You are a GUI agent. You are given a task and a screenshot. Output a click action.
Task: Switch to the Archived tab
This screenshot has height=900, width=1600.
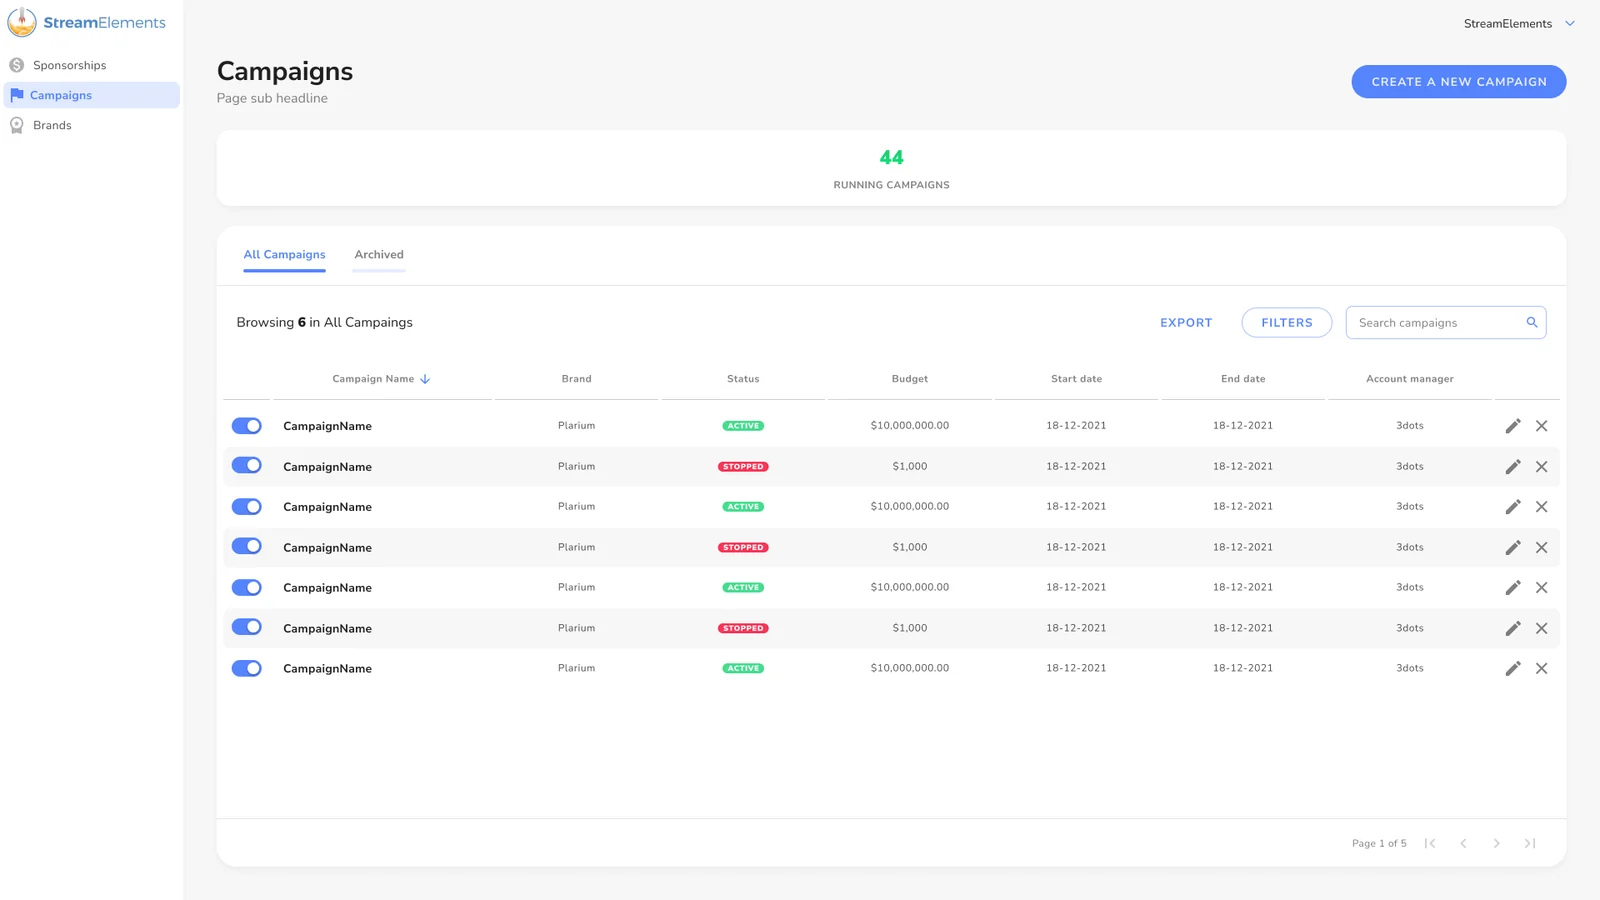pyautogui.click(x=379, y=255)
